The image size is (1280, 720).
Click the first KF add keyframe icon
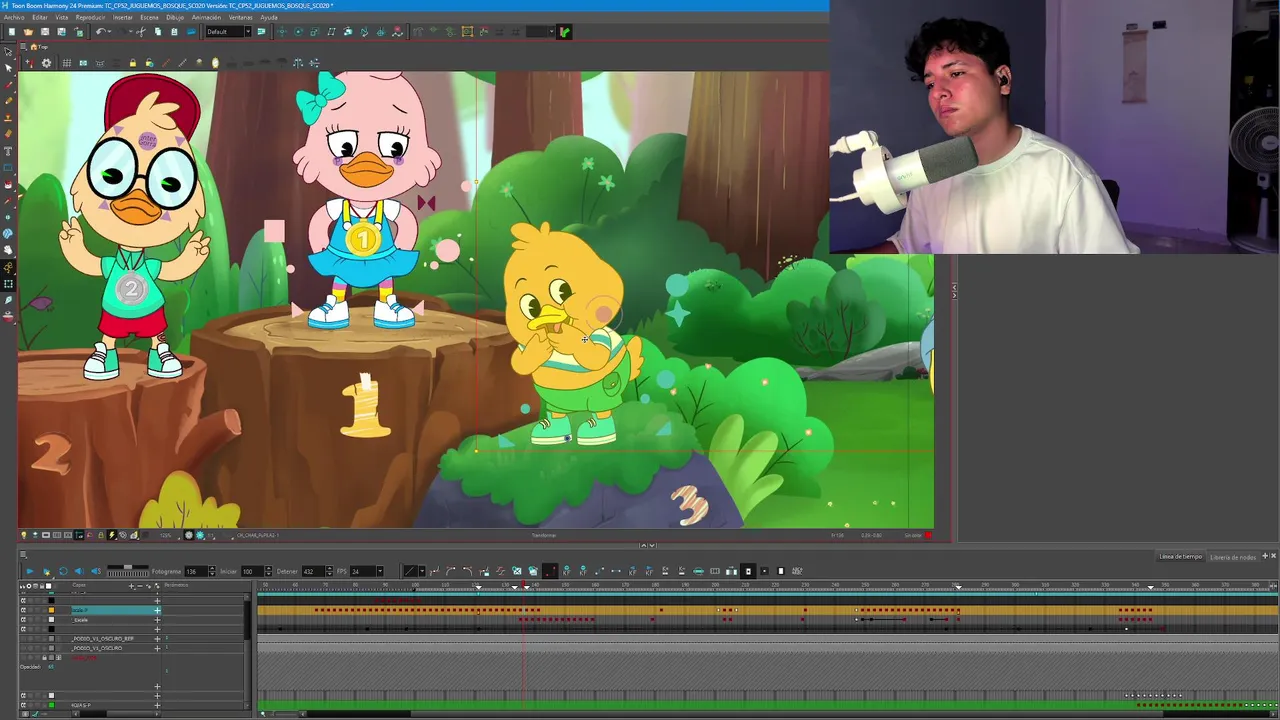[567, 571]
